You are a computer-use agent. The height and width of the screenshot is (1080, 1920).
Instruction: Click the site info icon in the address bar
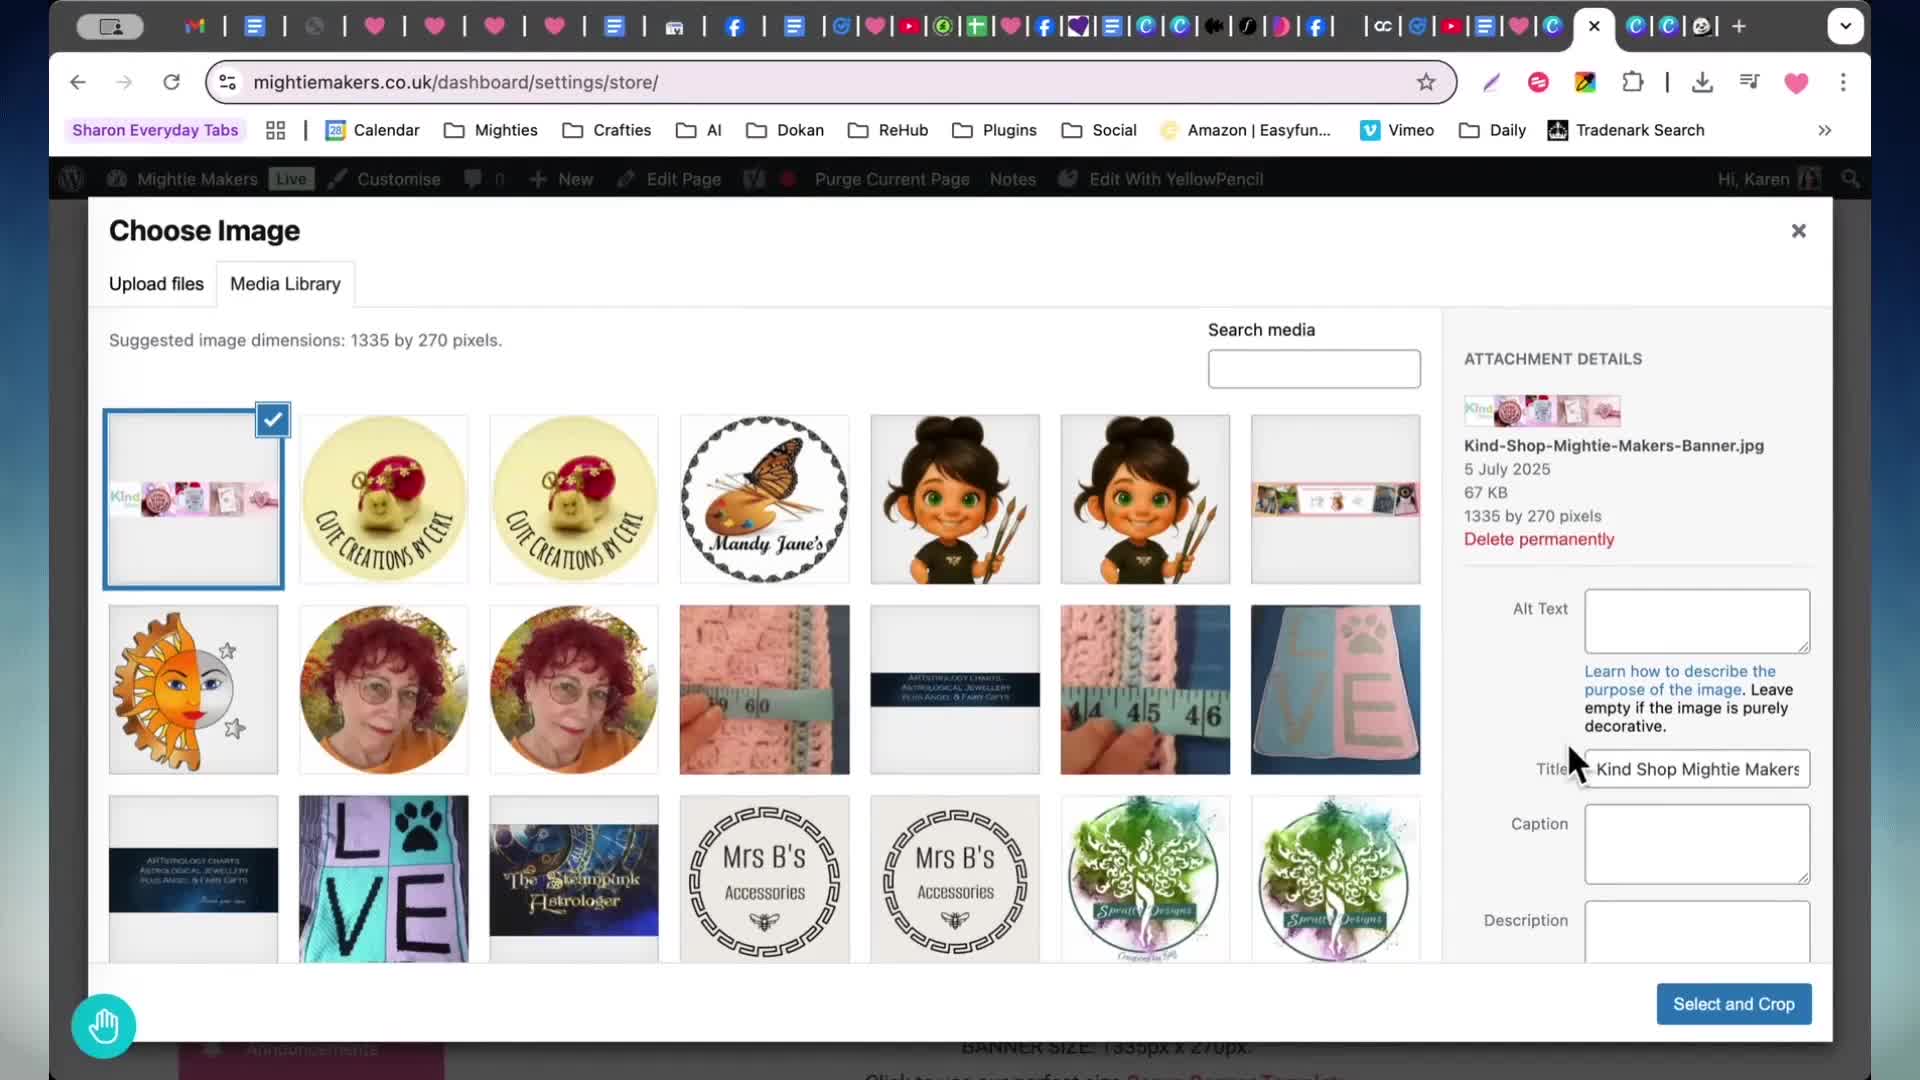point(228,82)
